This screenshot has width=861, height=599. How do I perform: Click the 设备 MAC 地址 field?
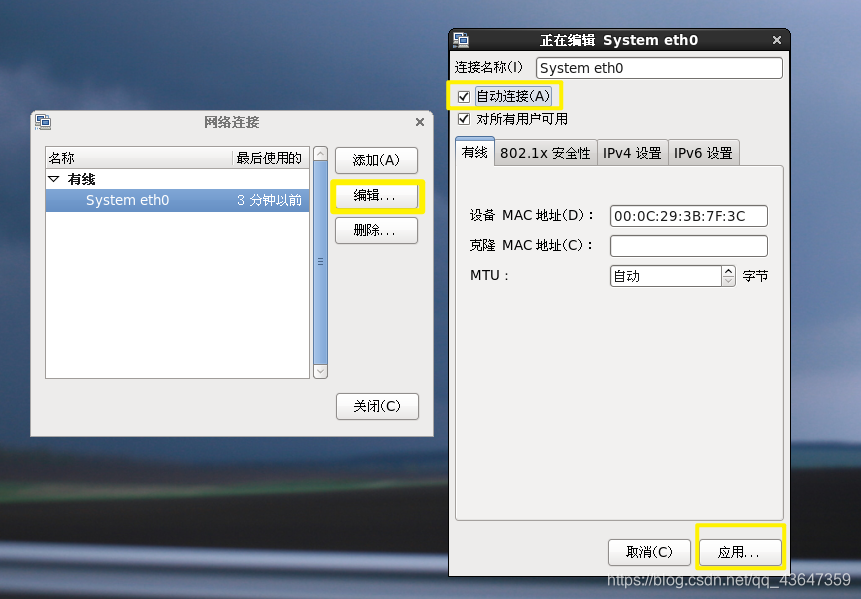coord(689,216)
